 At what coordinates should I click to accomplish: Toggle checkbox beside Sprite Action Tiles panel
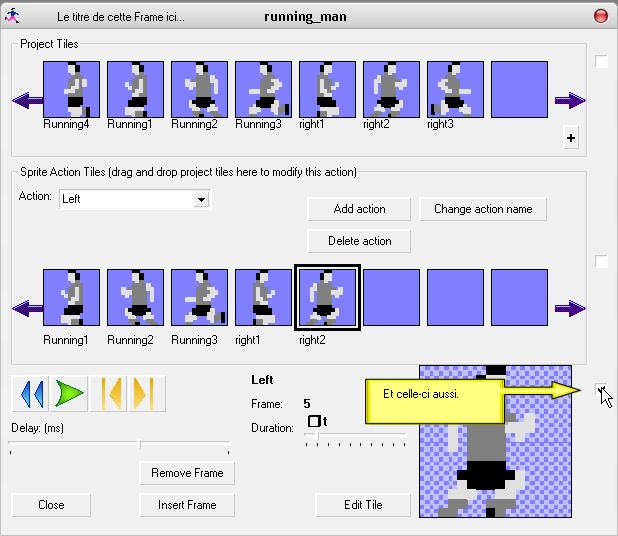pos(601,262)
